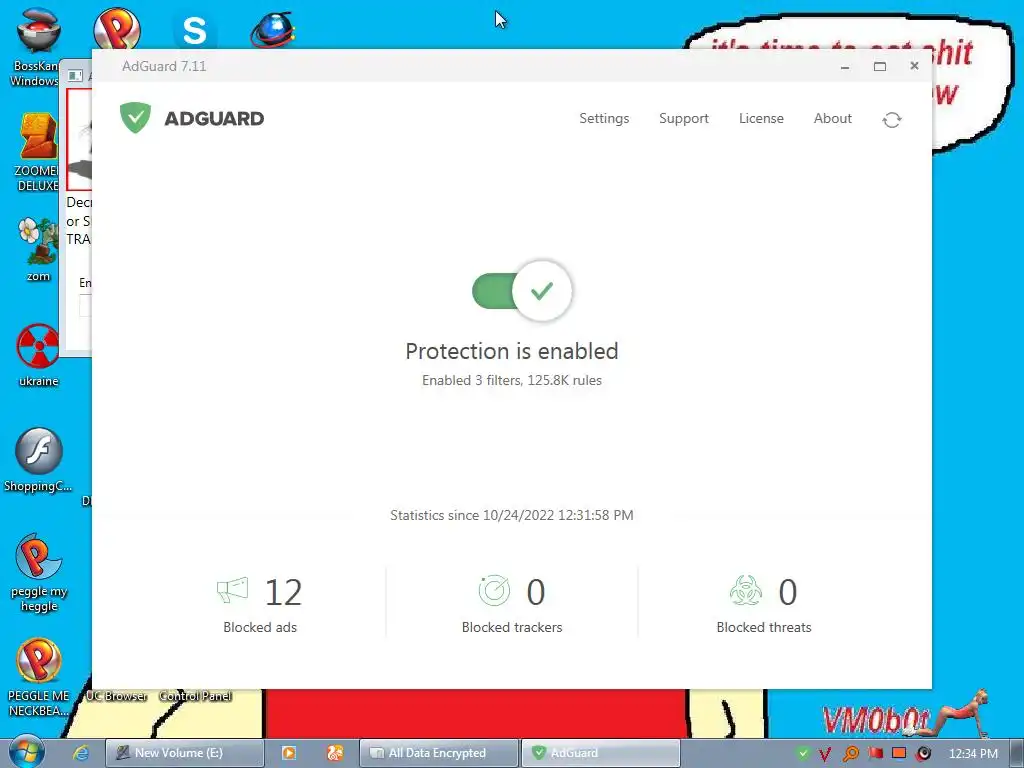Click the orange magnifier tray icon

850,754
